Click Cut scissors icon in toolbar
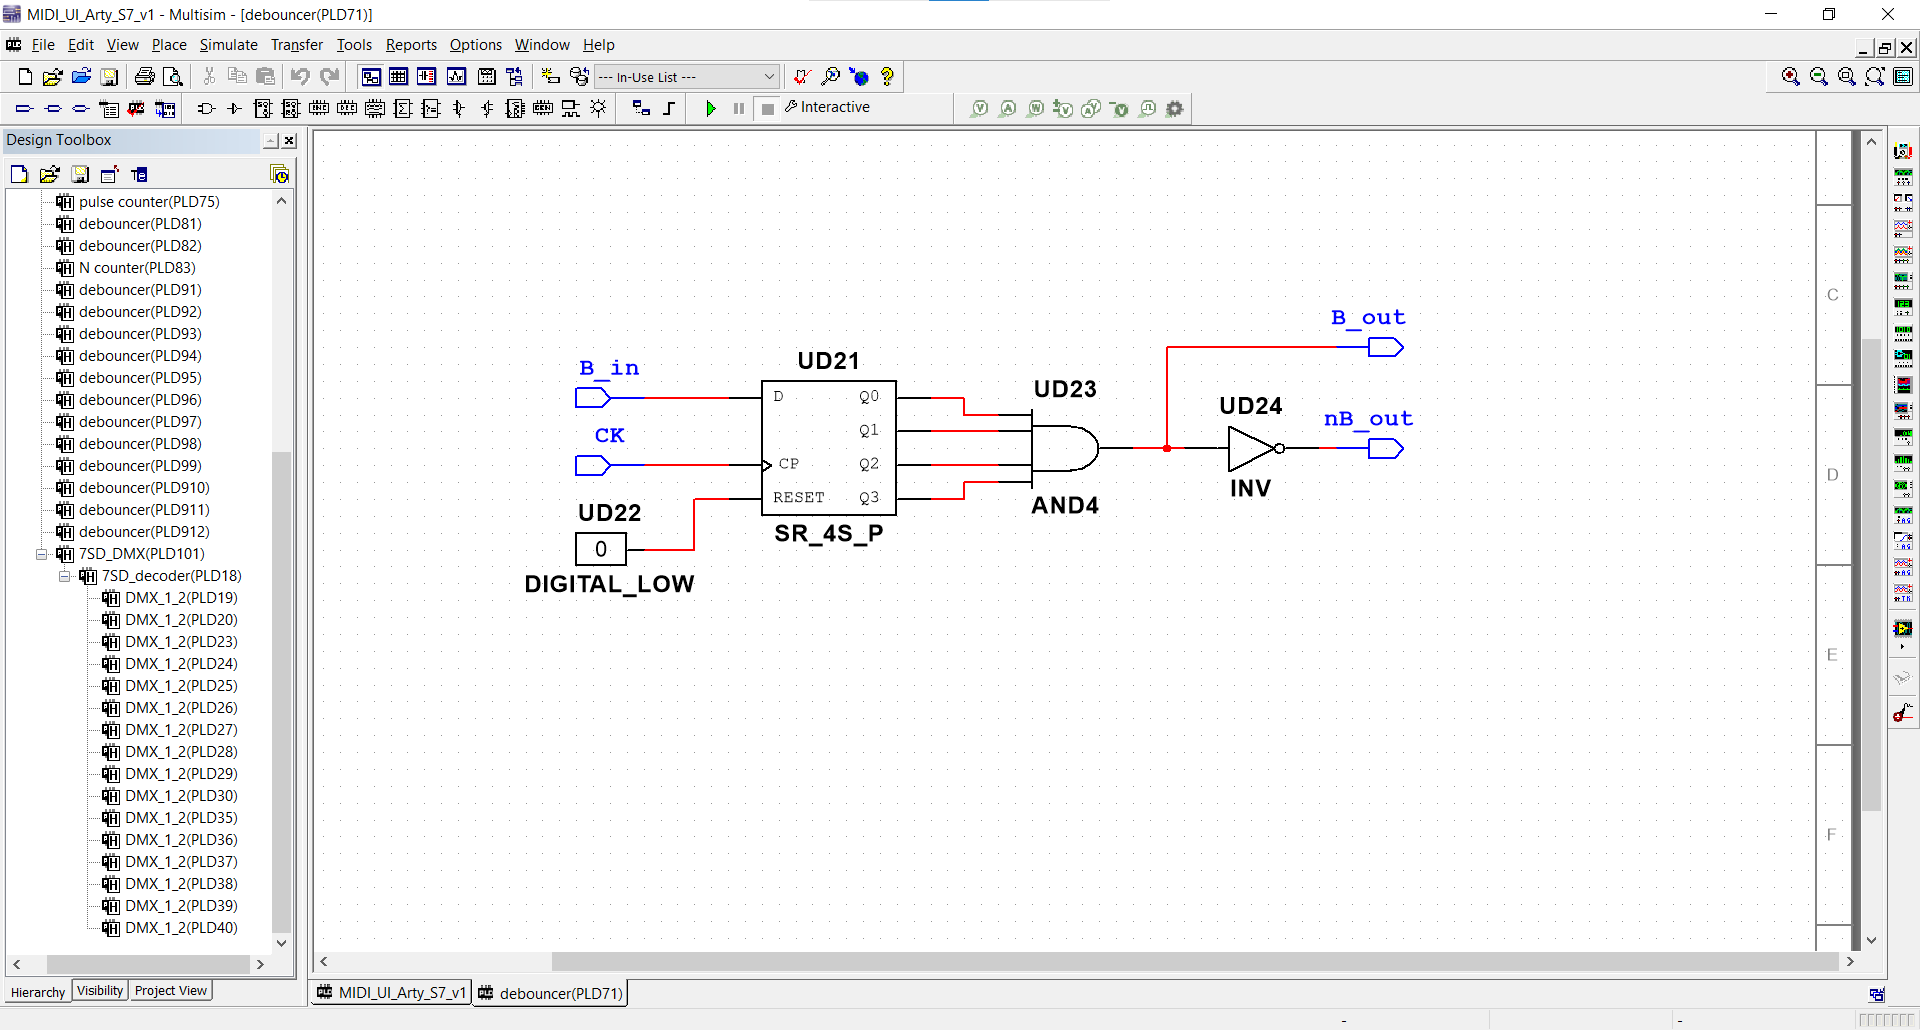1920x1030 pixels. pyautogui.click(x=209, y=77)
